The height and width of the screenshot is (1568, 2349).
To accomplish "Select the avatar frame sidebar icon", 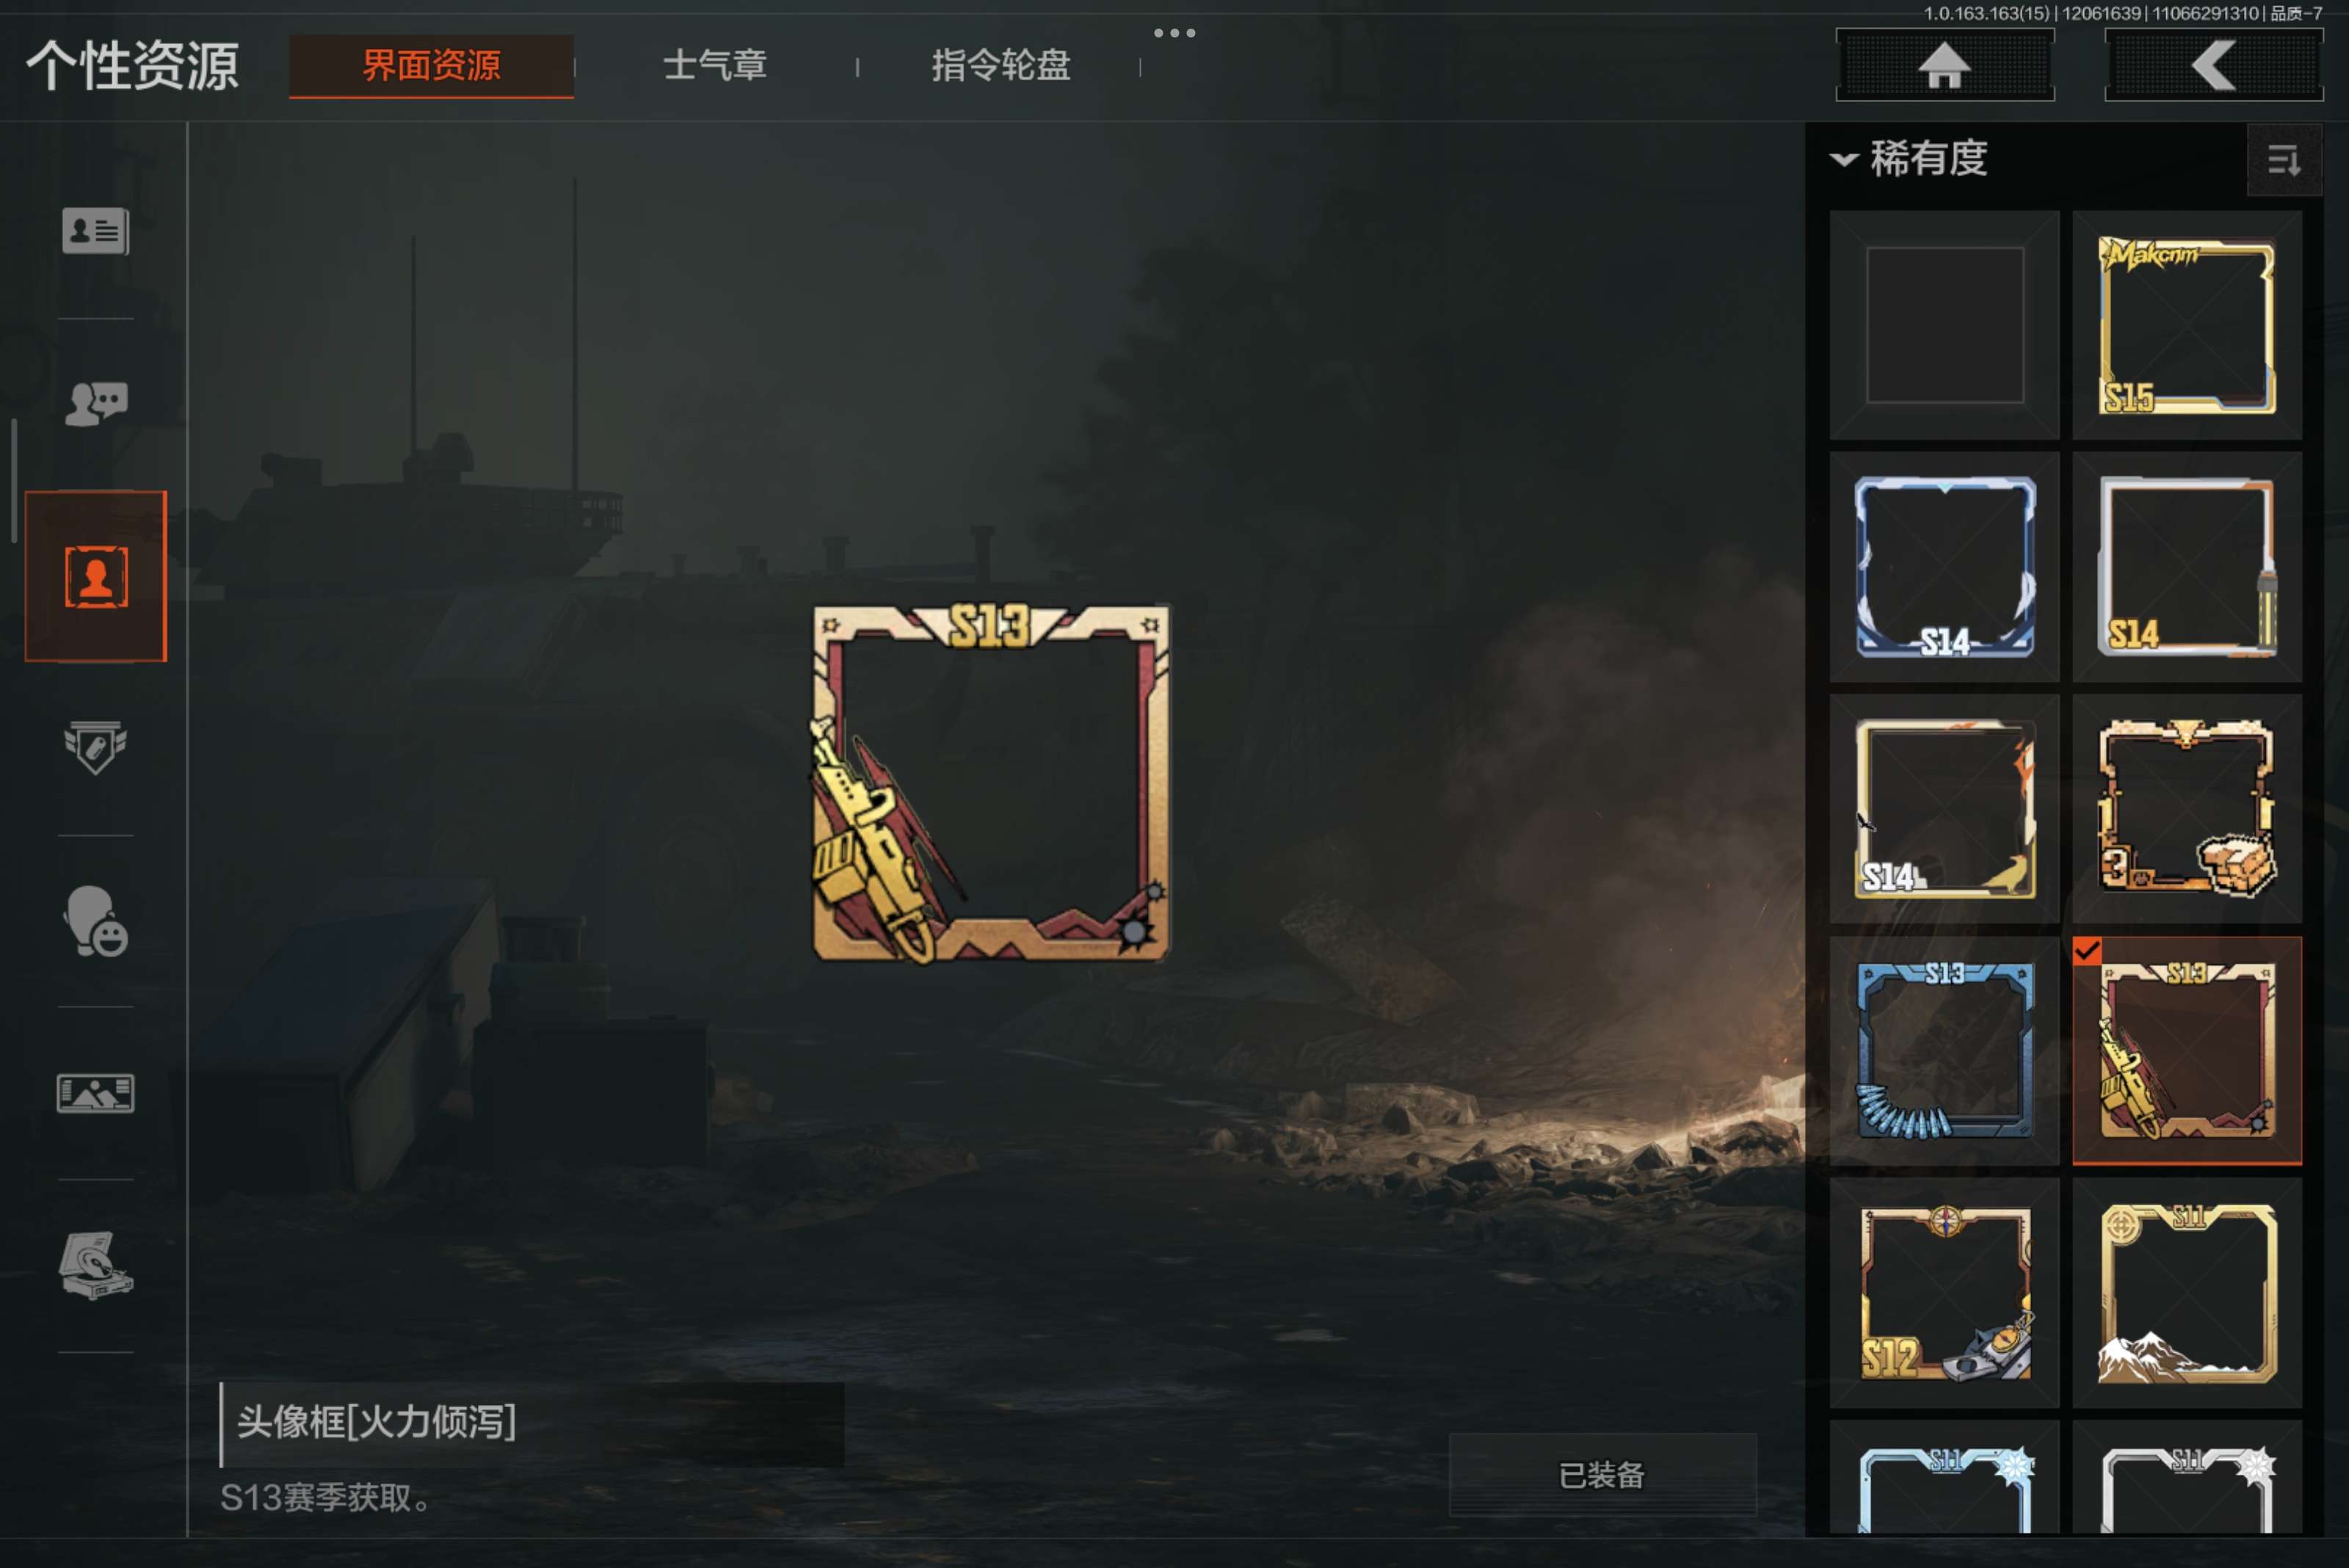I will coord(96,576).
